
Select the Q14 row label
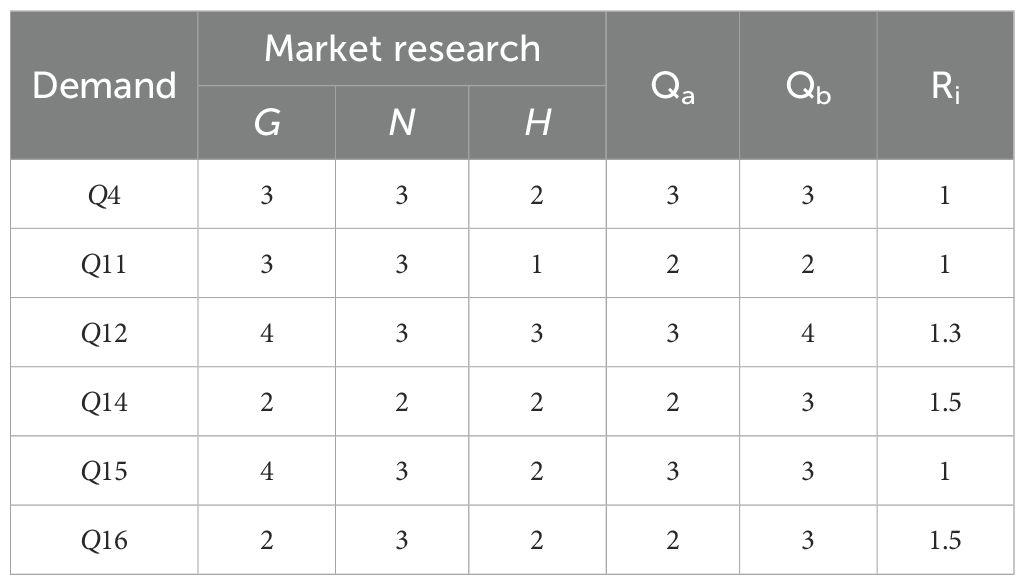(x=104, y=402)
